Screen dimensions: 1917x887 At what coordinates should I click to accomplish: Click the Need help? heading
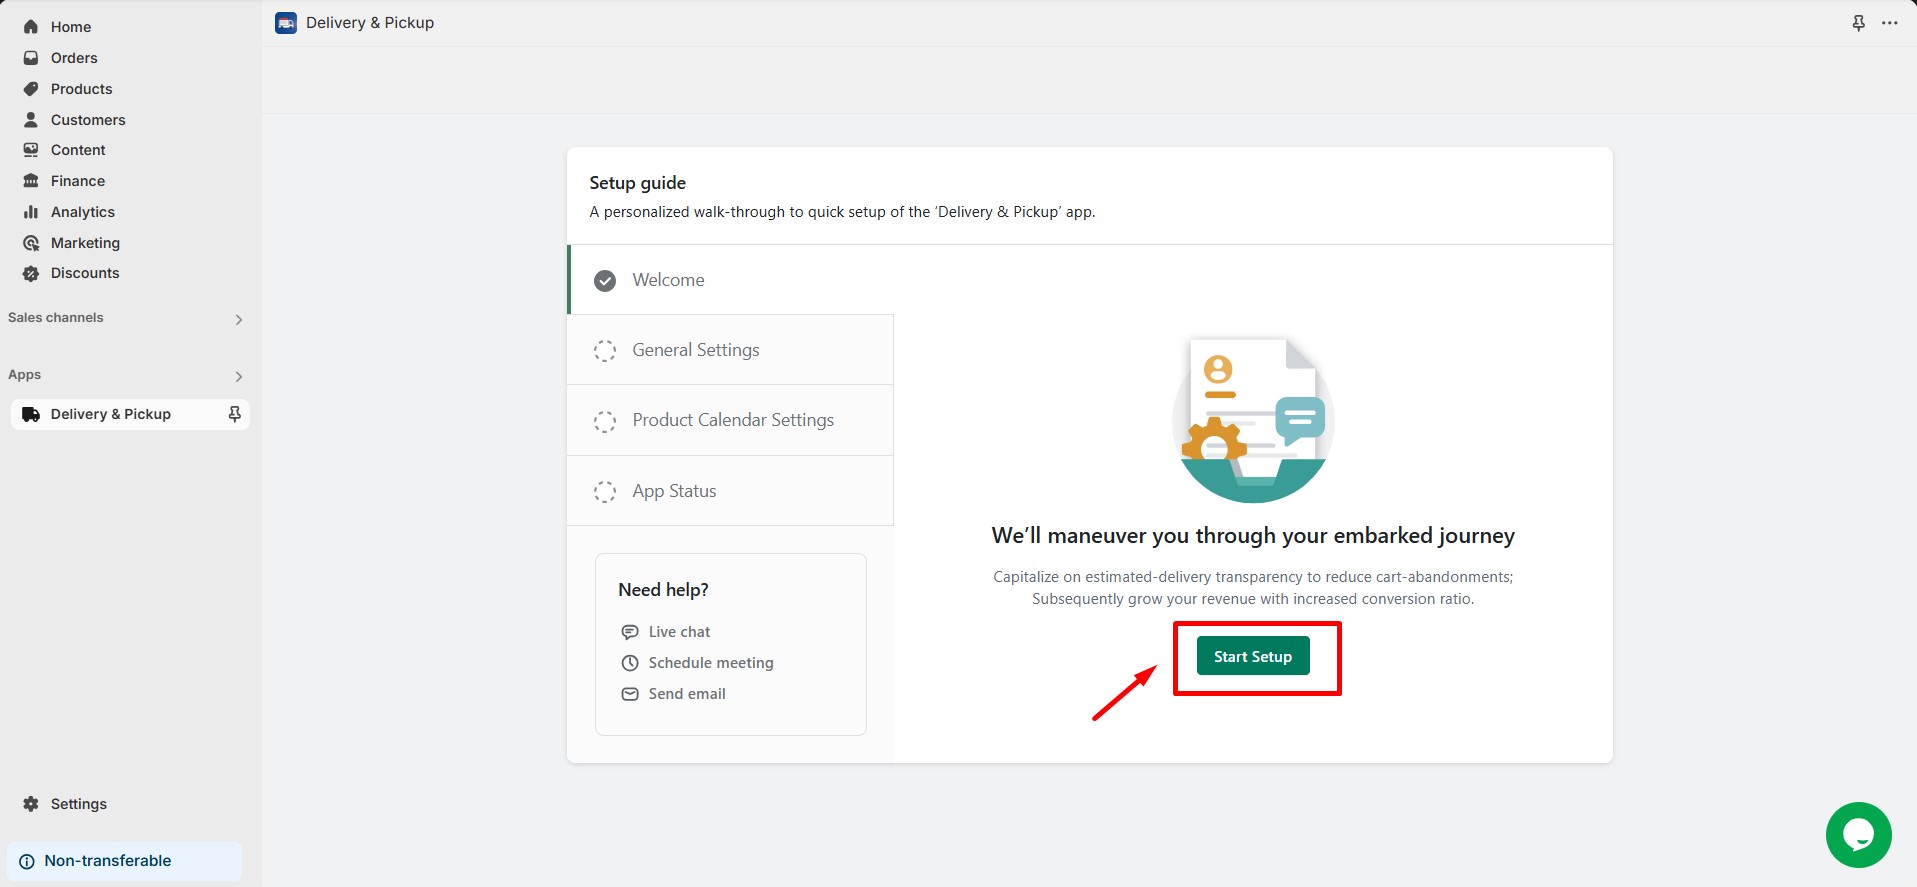click(x=664, y=590)
